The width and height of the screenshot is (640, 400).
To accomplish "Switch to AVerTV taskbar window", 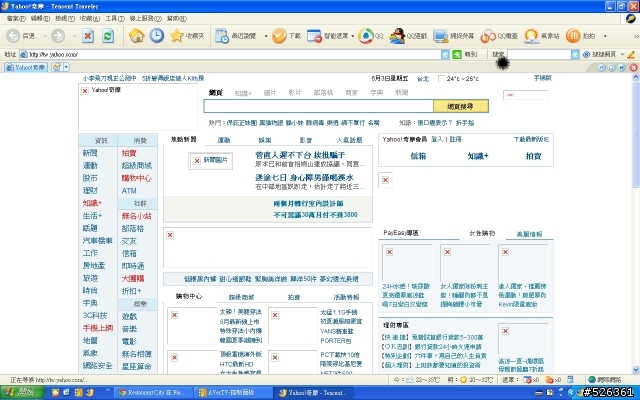I will [x=233, y=393].
